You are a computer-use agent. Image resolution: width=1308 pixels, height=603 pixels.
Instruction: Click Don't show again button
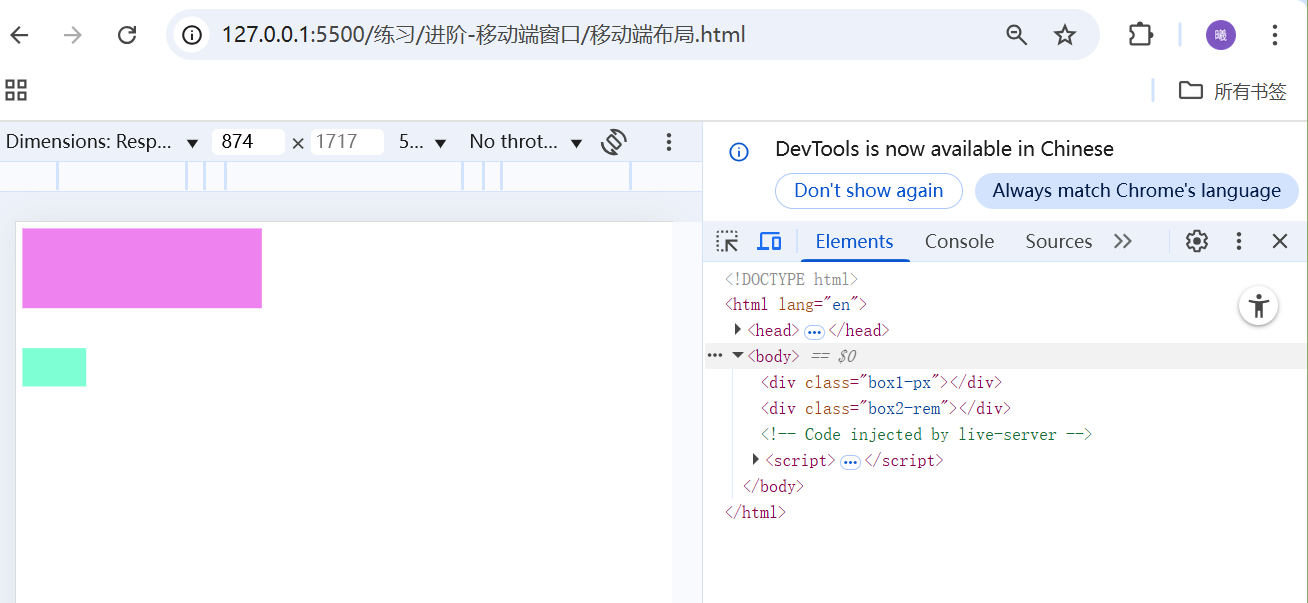pyautogui.click(x=869, y=191)
